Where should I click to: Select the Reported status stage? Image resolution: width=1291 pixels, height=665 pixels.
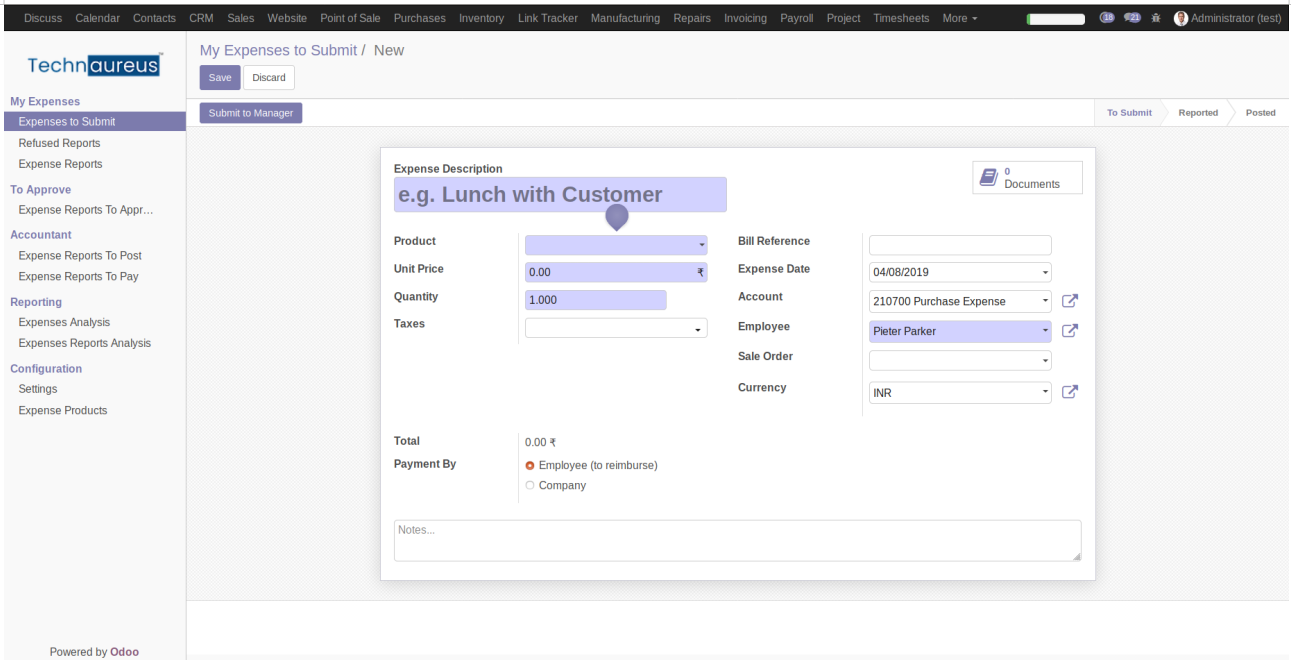(x=1198, y=113)
